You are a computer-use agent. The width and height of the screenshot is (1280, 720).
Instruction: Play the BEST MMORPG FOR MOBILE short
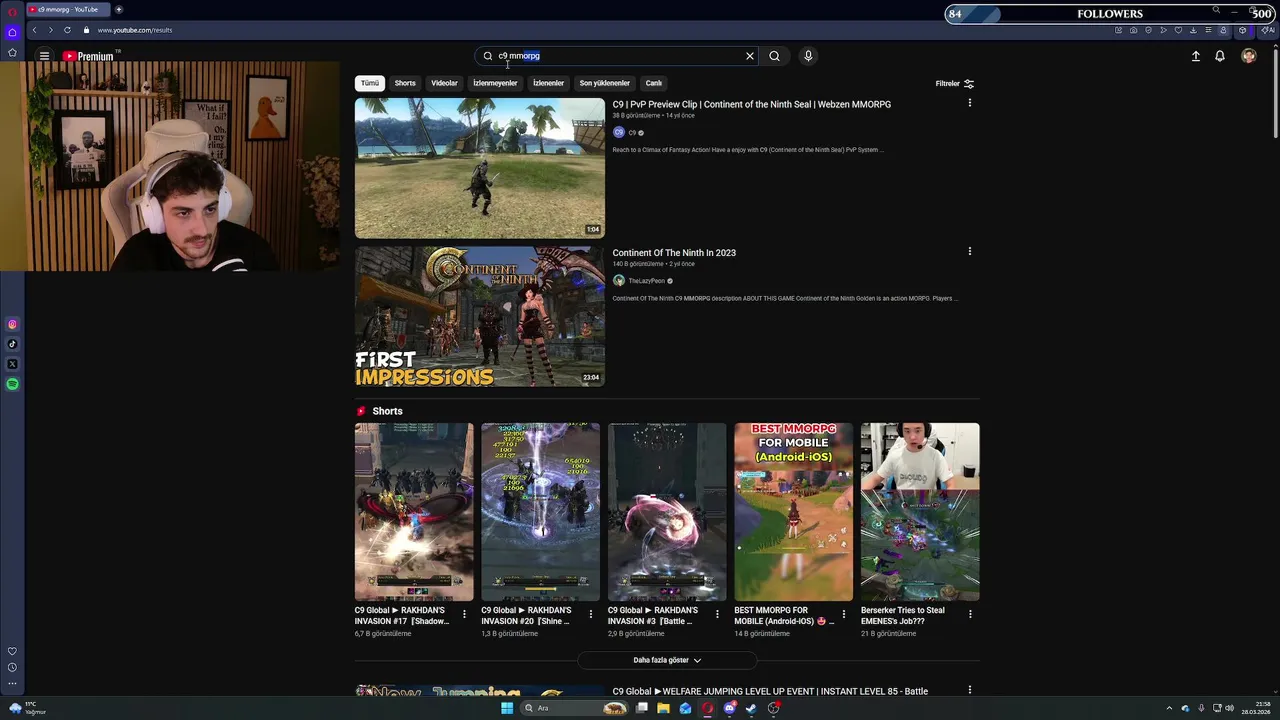(x=794, y=512)
